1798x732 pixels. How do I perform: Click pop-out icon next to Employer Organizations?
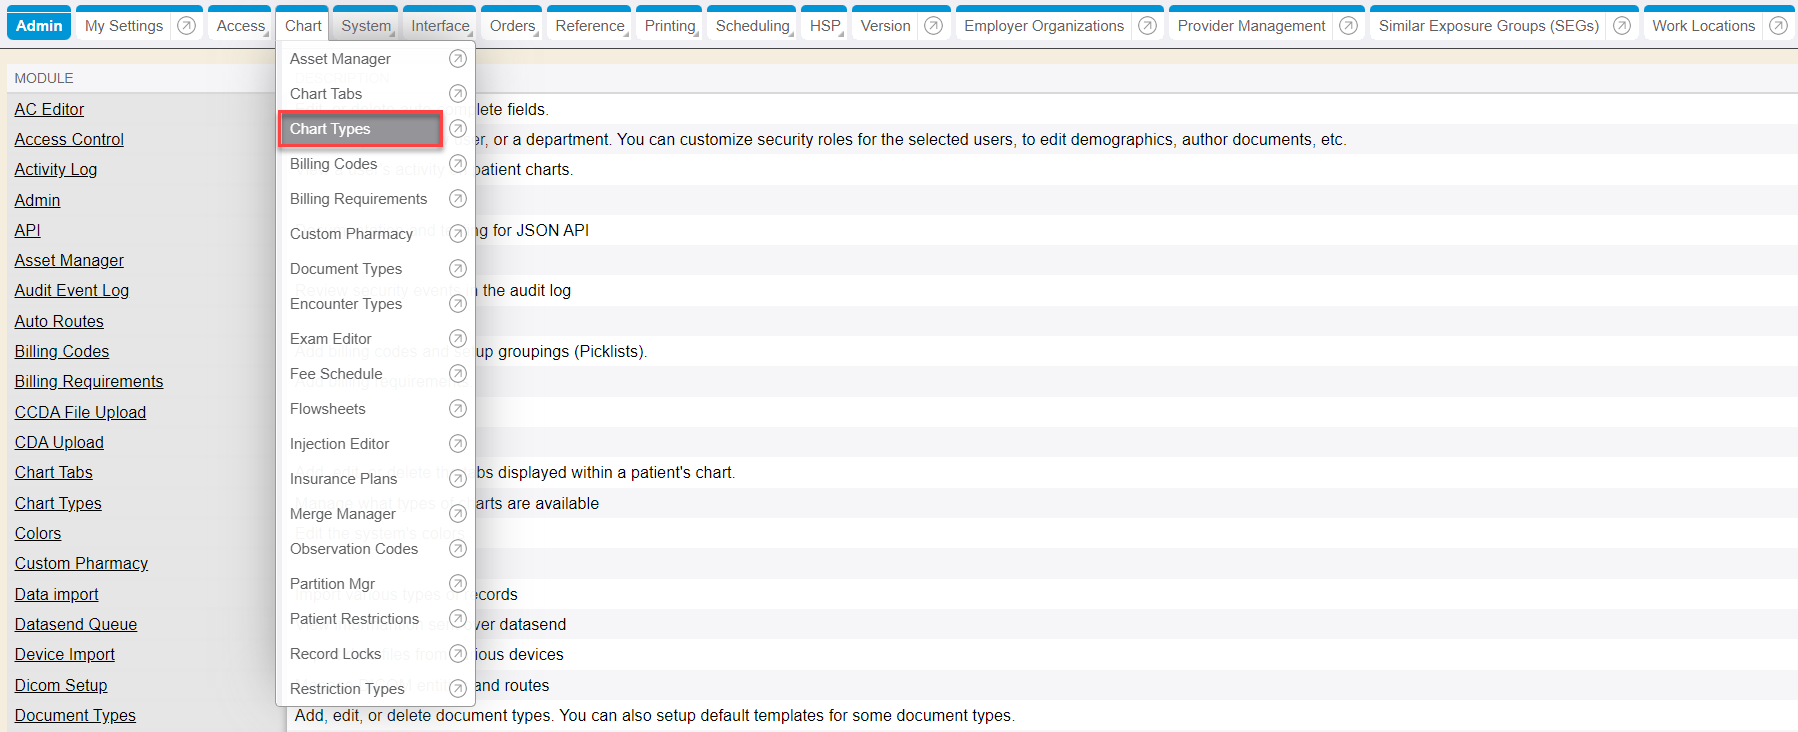[1147, 26]
